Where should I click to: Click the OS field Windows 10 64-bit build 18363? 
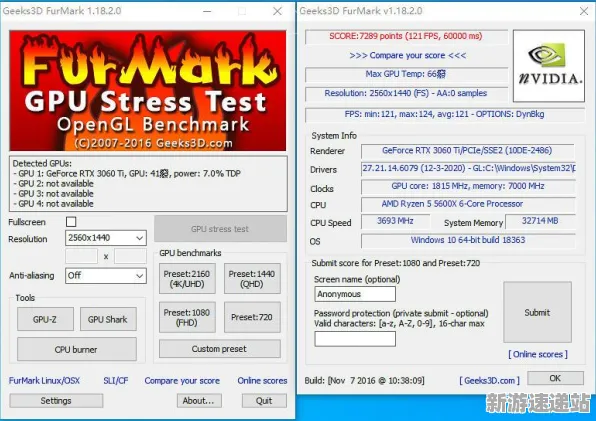click(x=468, y=240)
